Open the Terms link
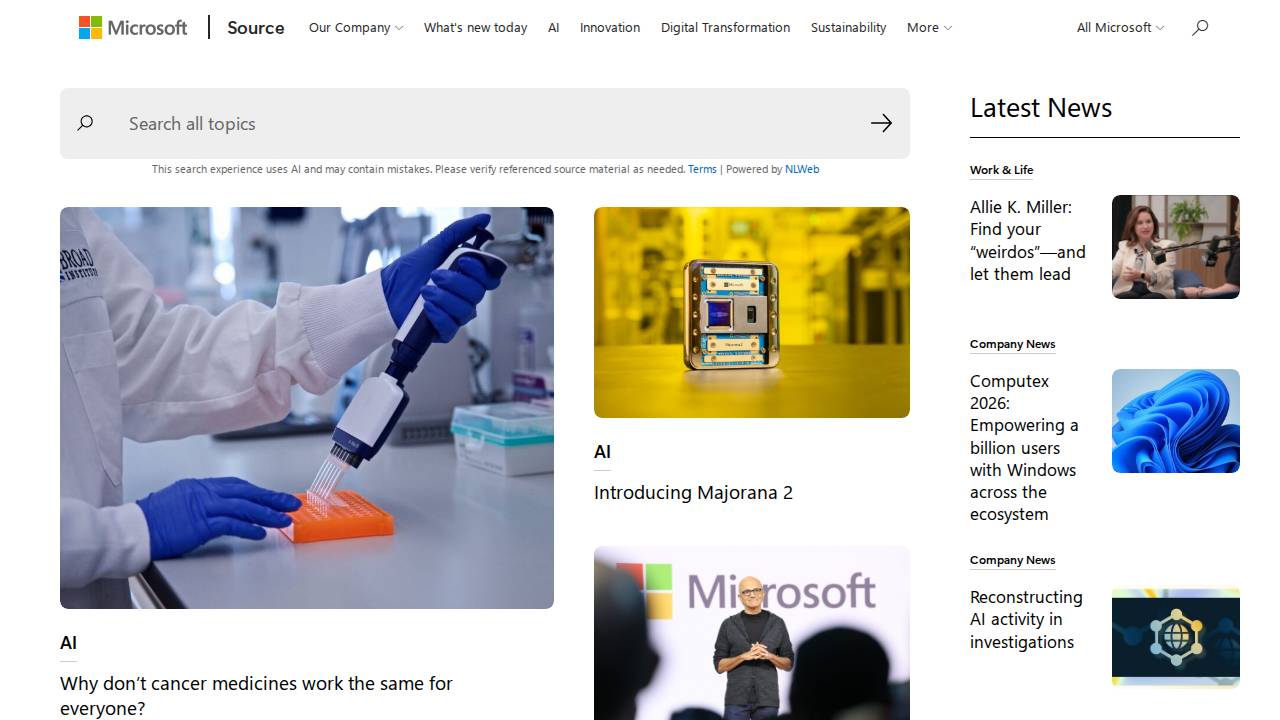 (702, 169)
